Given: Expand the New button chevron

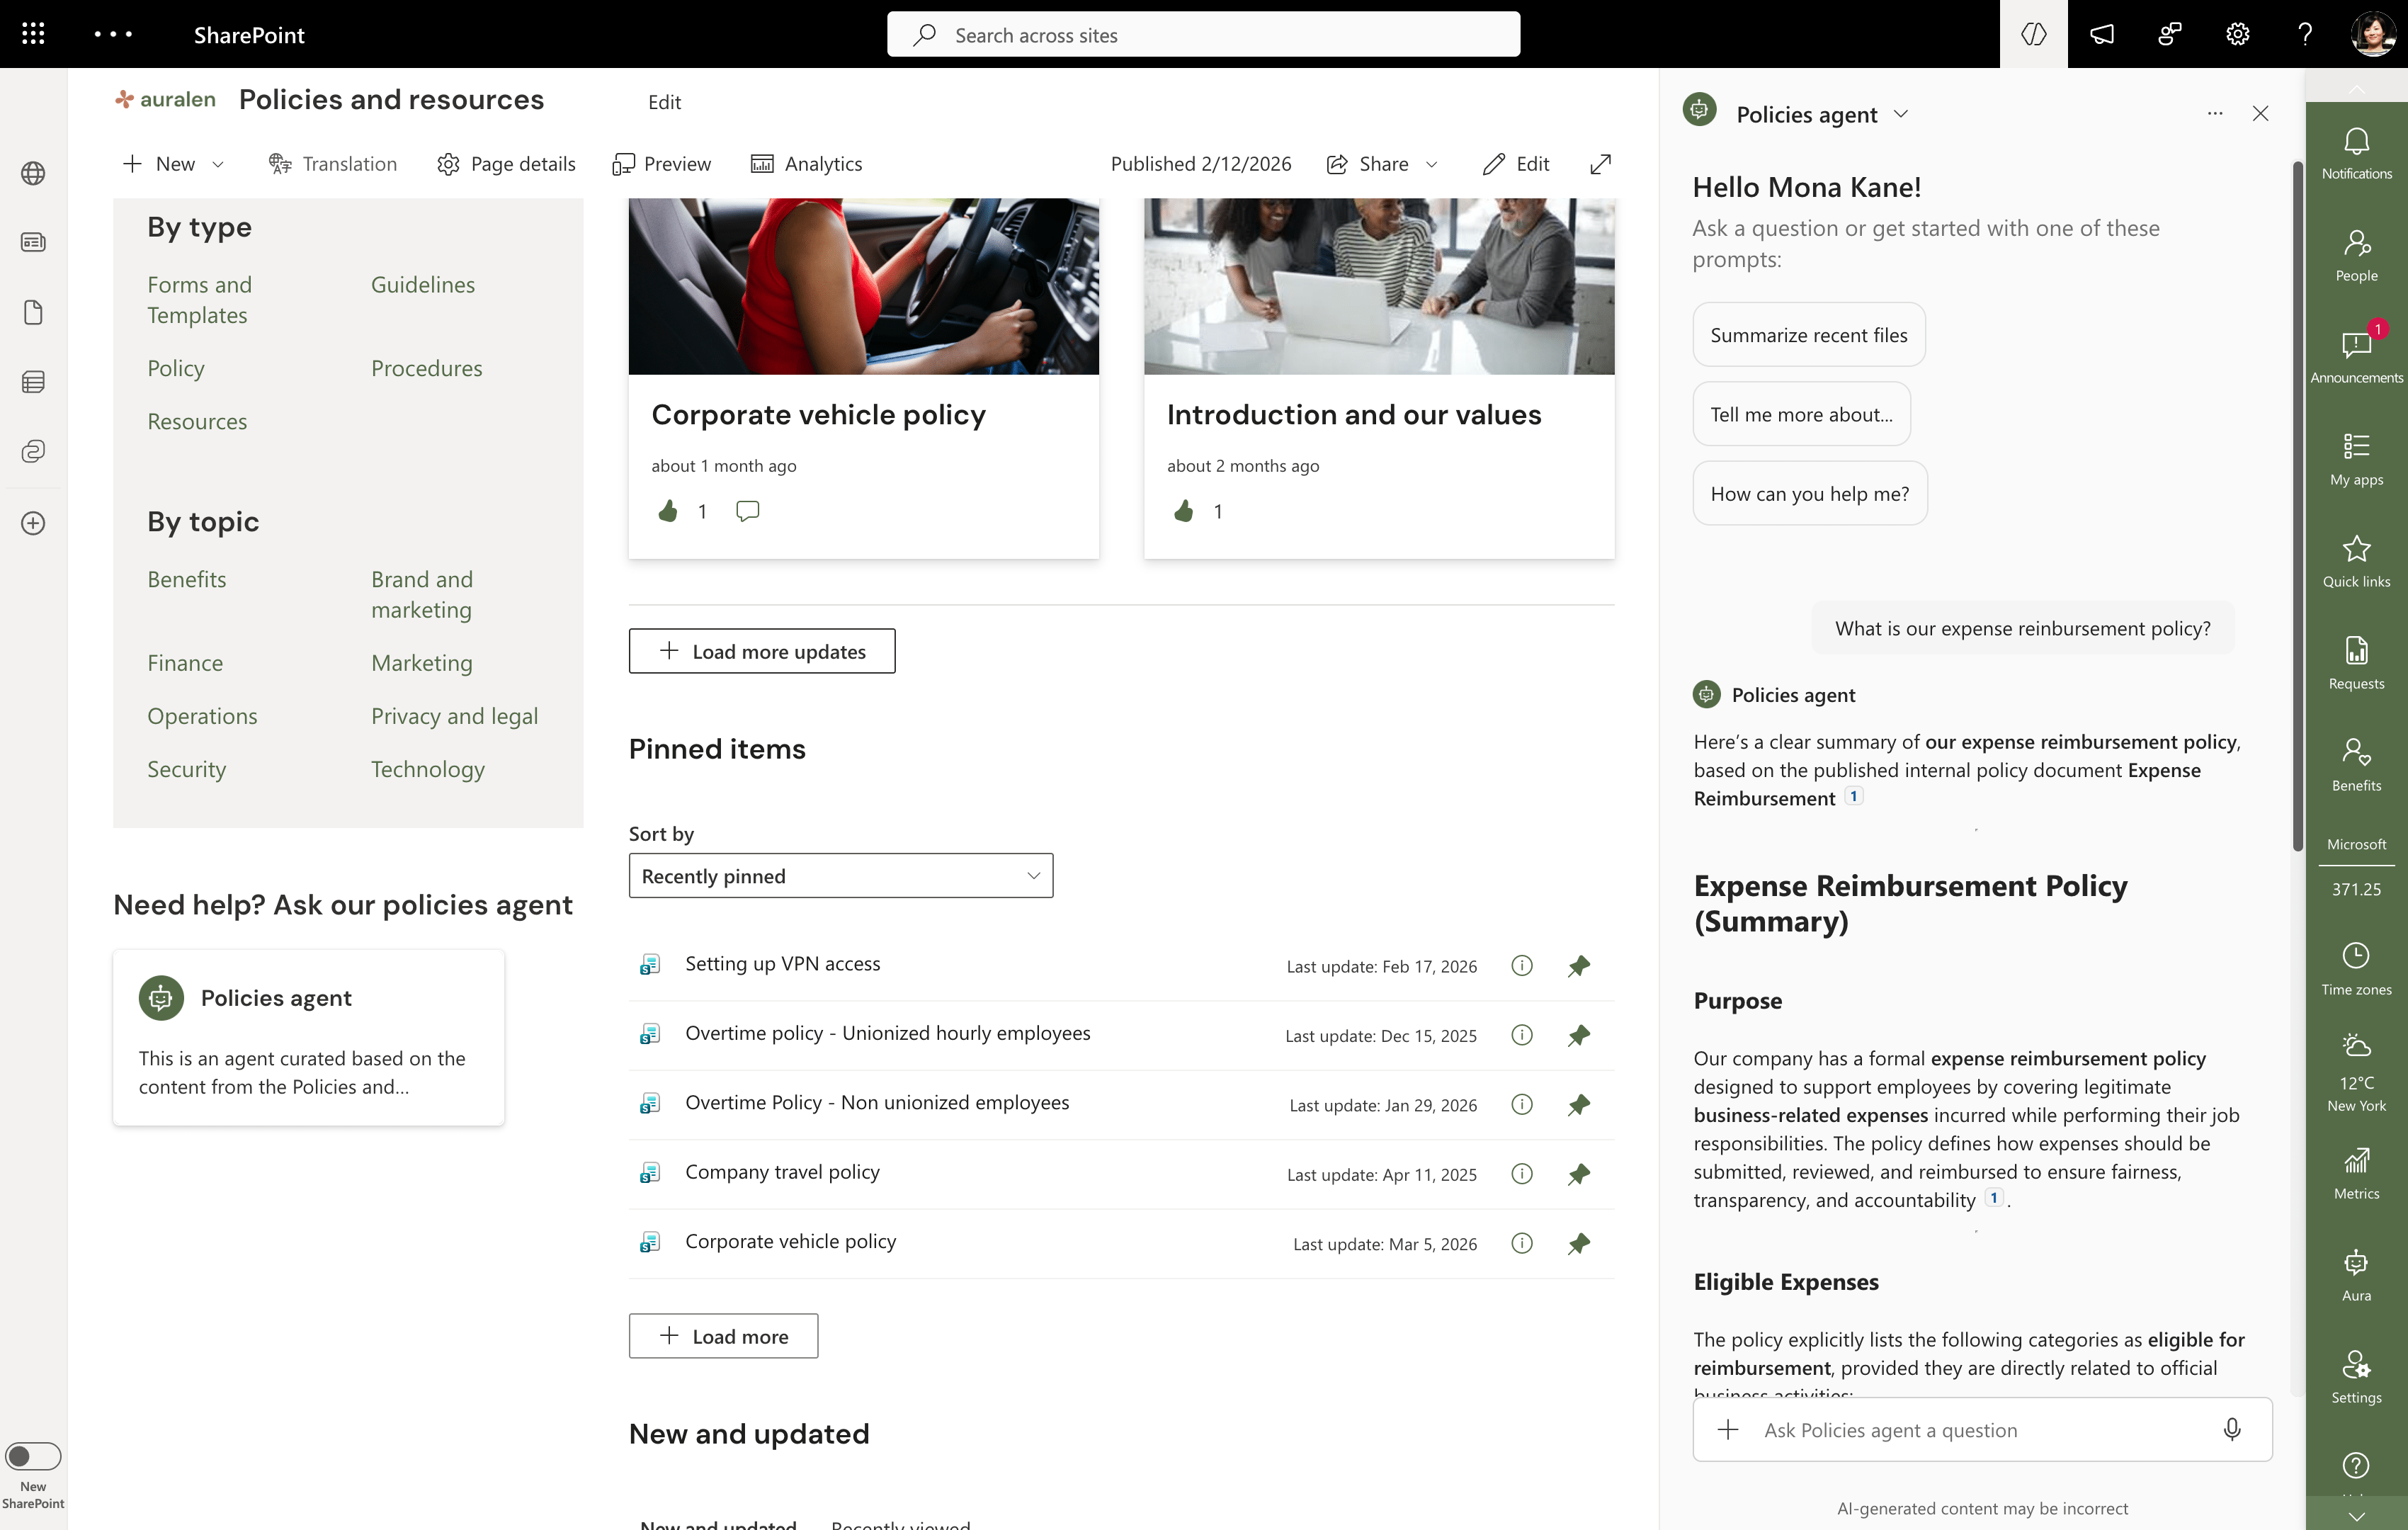Looking at the screenshot, I should click(x=218, y=165).
